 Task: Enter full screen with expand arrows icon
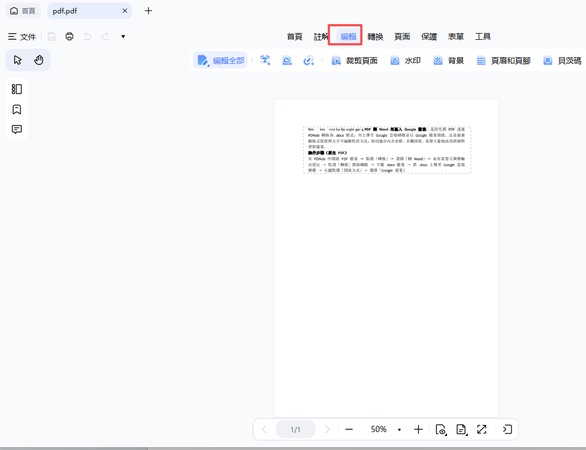tap(482, 429)
